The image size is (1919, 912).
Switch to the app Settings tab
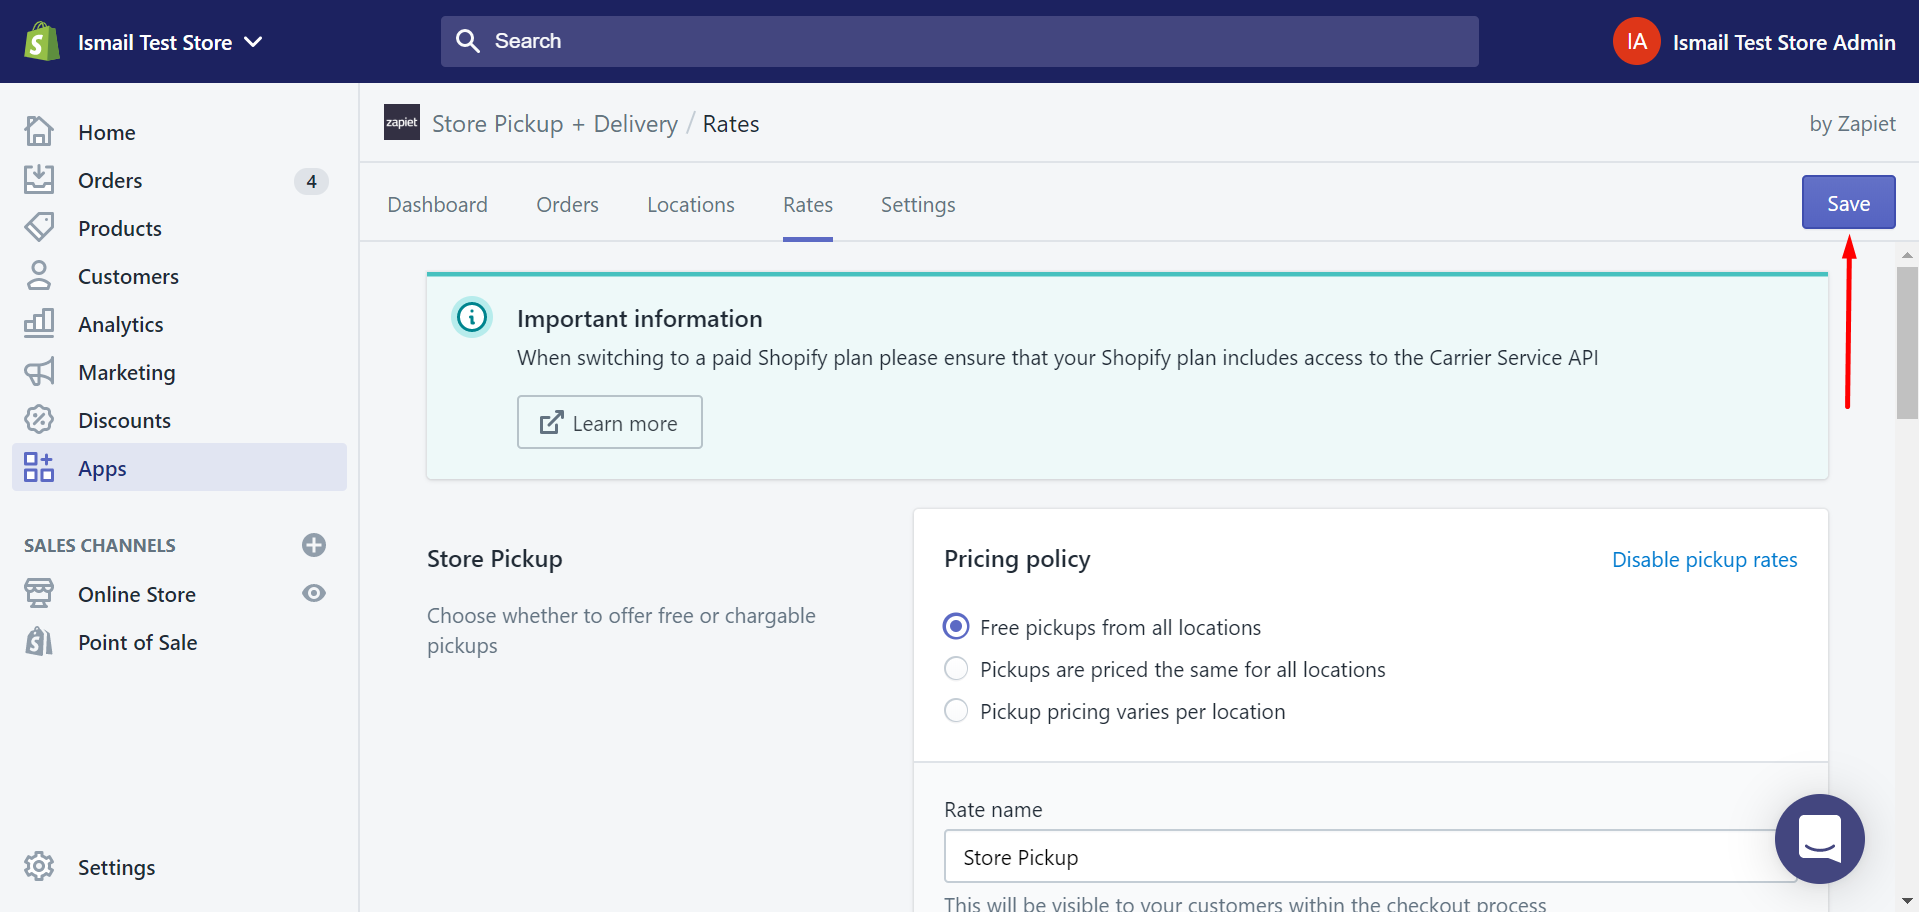[918, 204]
